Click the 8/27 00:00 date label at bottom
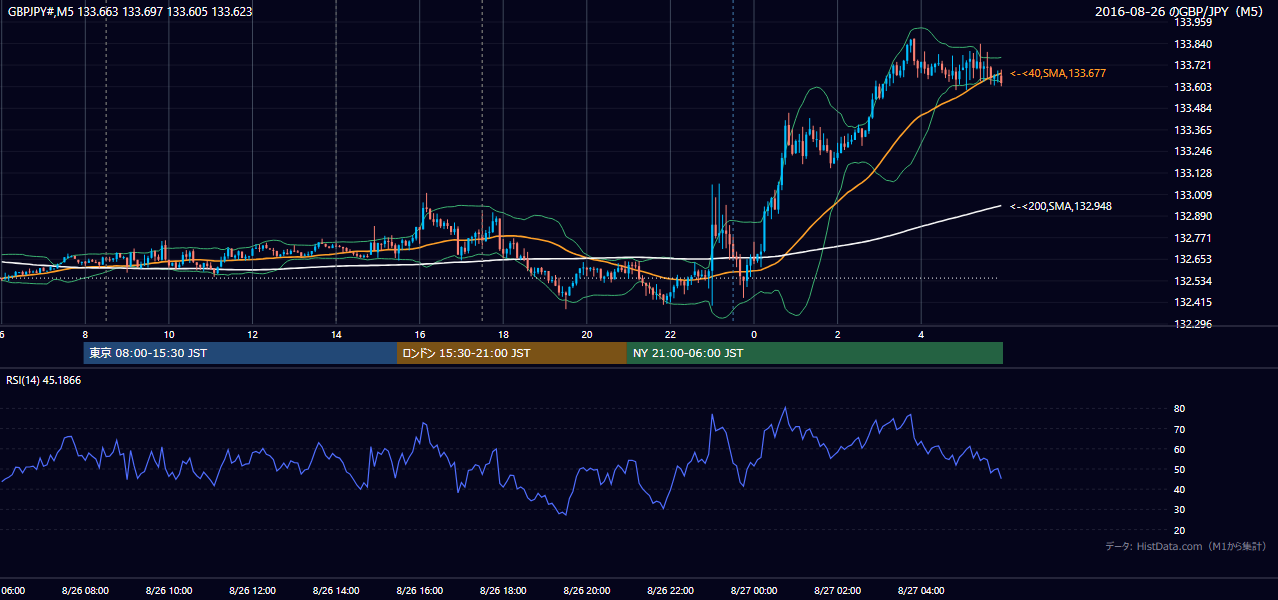This screenshot has width=1278, height=600. coord(754,591)
